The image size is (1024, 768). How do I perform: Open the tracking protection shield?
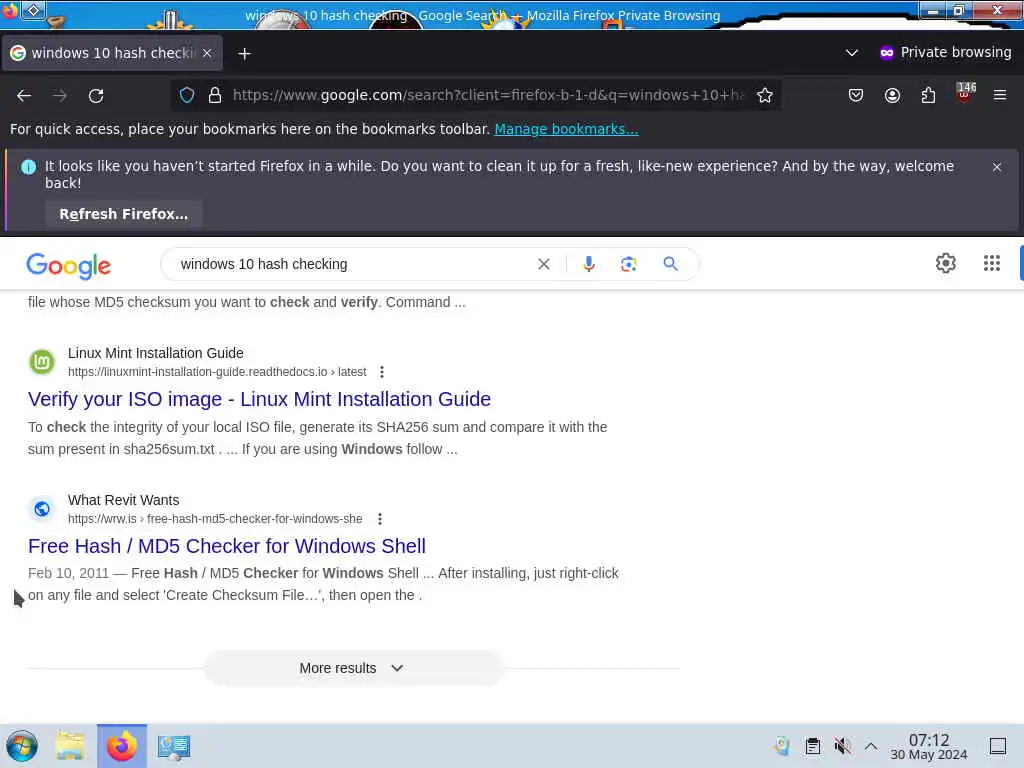coord(187,95)
